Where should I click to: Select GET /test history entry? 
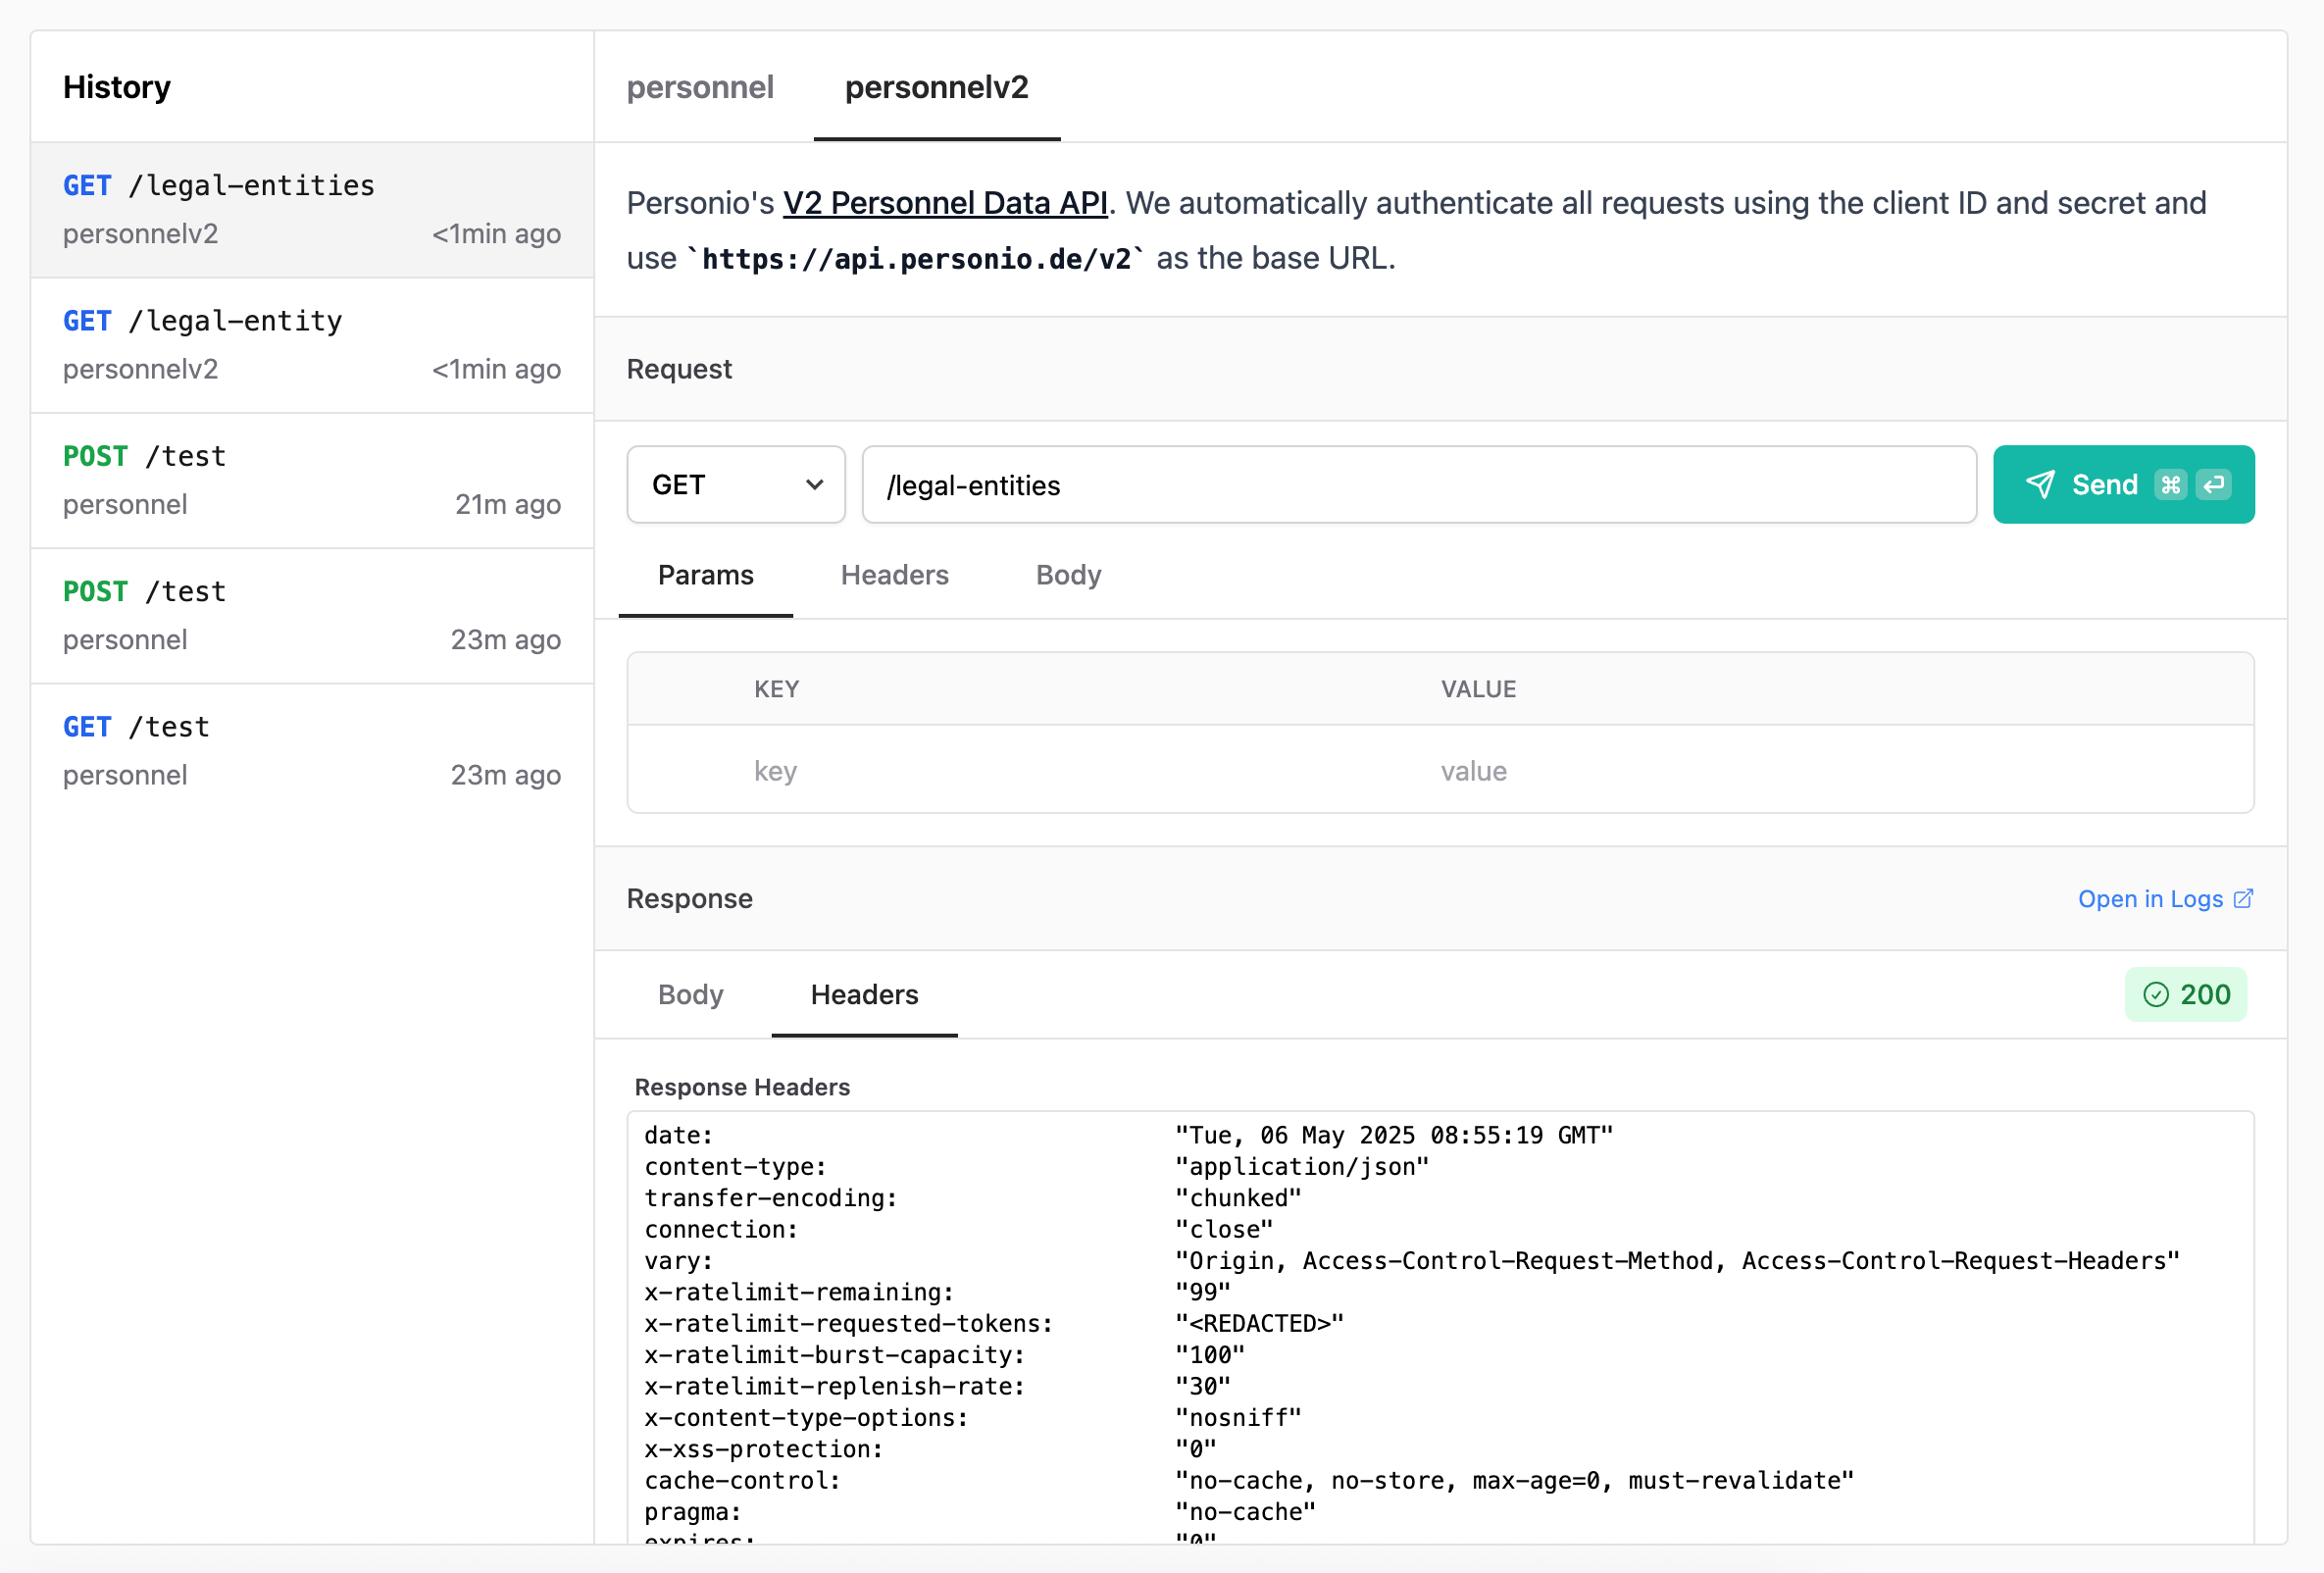(312, 751)
